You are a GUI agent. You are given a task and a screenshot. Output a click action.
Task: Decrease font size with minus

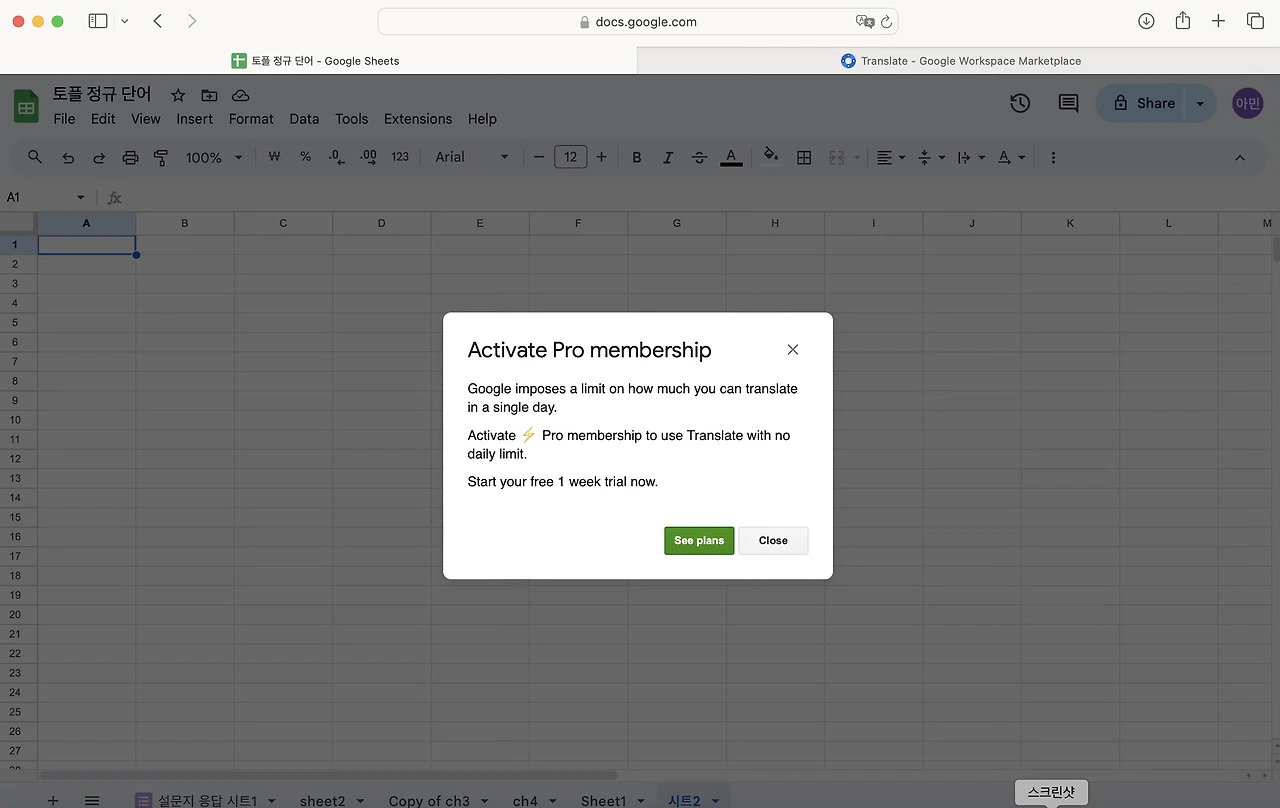pos(539,157)
